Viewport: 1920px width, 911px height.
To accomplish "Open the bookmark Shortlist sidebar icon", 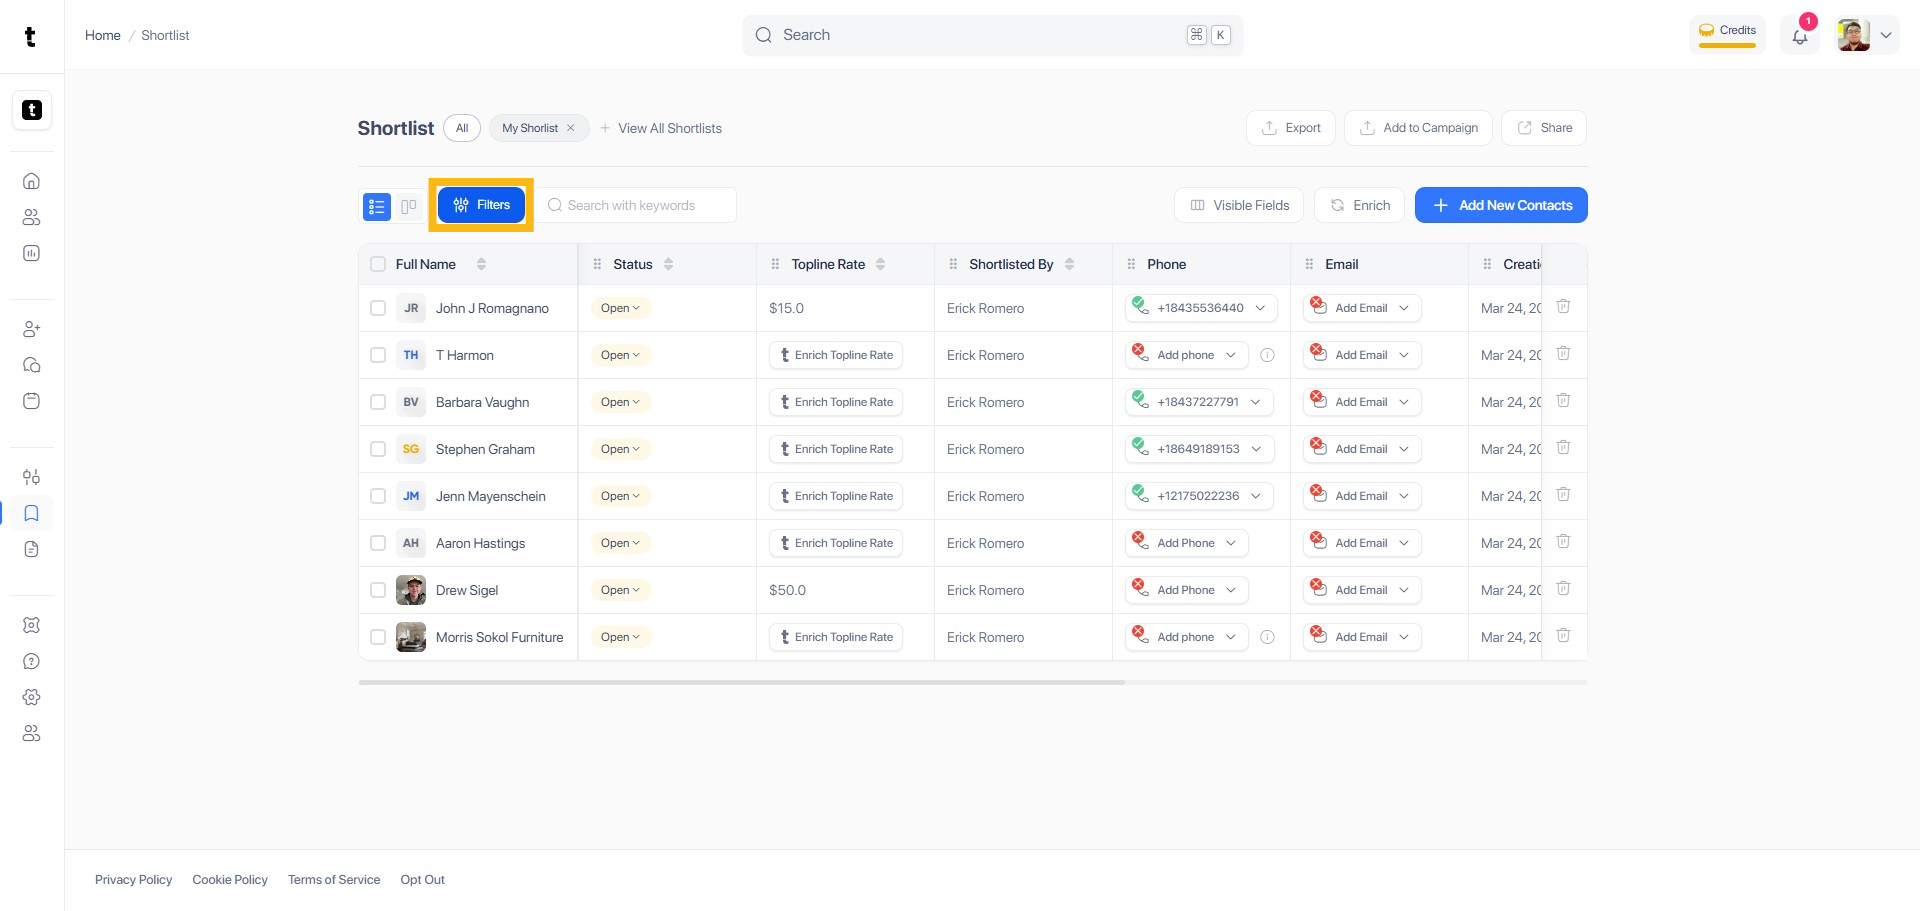I will coord(31,513).
